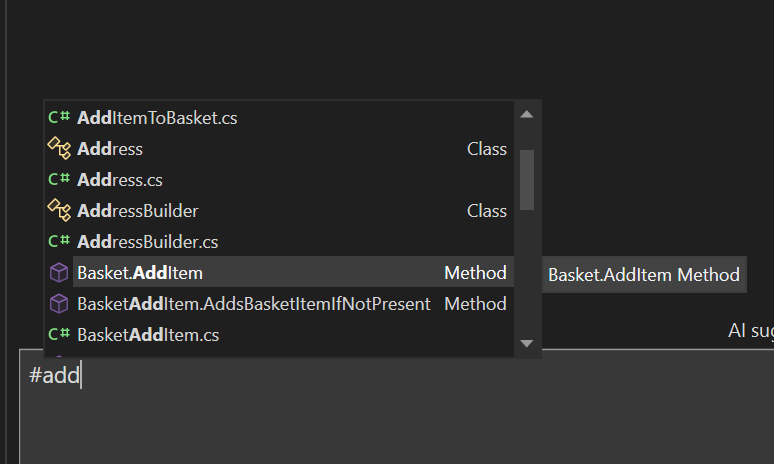Click the class icon next to Address
Image resolution: width=774 pixels, height=464 pixels.
click(58, 149)
